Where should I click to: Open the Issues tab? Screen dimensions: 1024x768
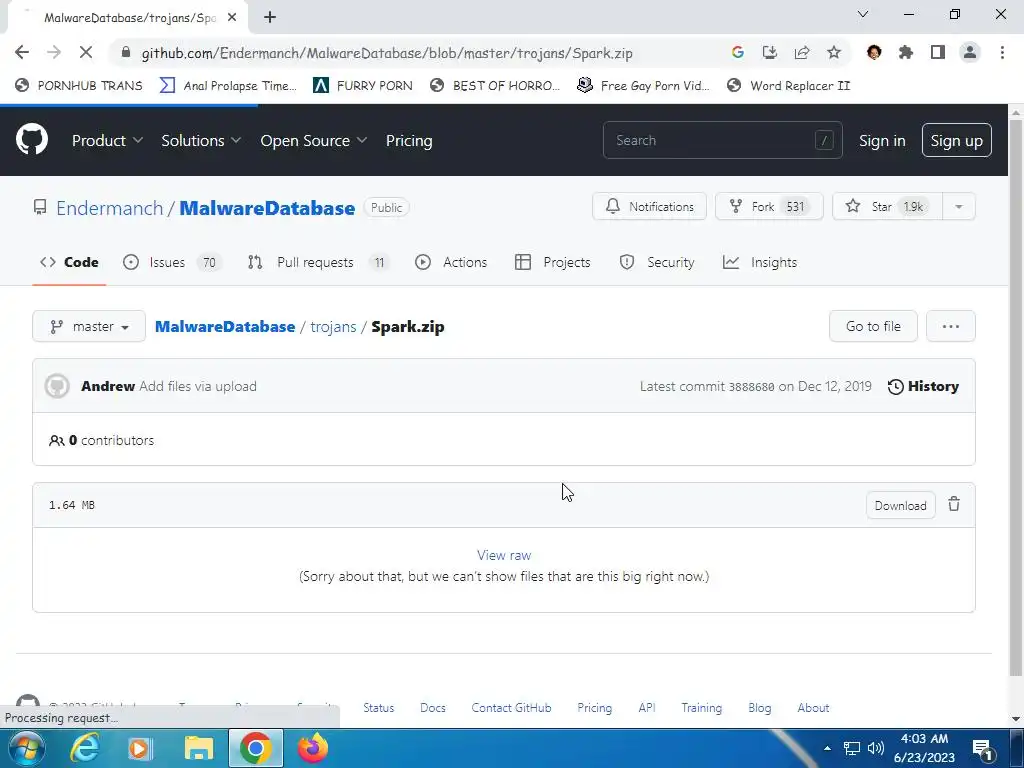172,262
